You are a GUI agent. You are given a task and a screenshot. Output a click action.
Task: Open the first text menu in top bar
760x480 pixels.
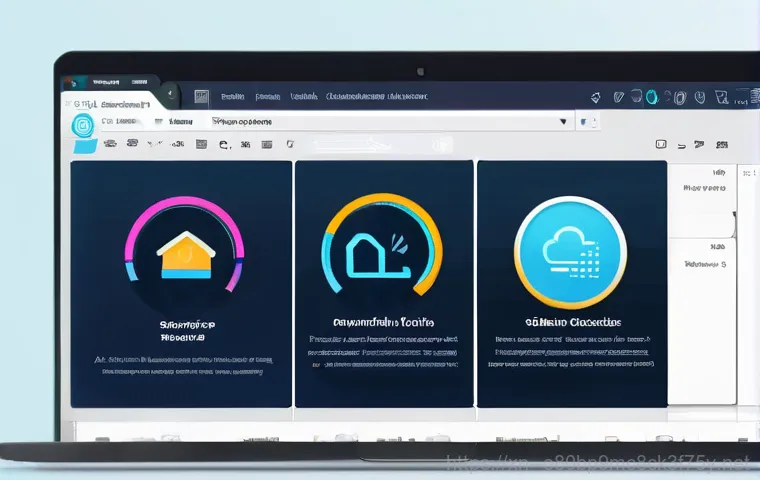[x=232, y=97]
